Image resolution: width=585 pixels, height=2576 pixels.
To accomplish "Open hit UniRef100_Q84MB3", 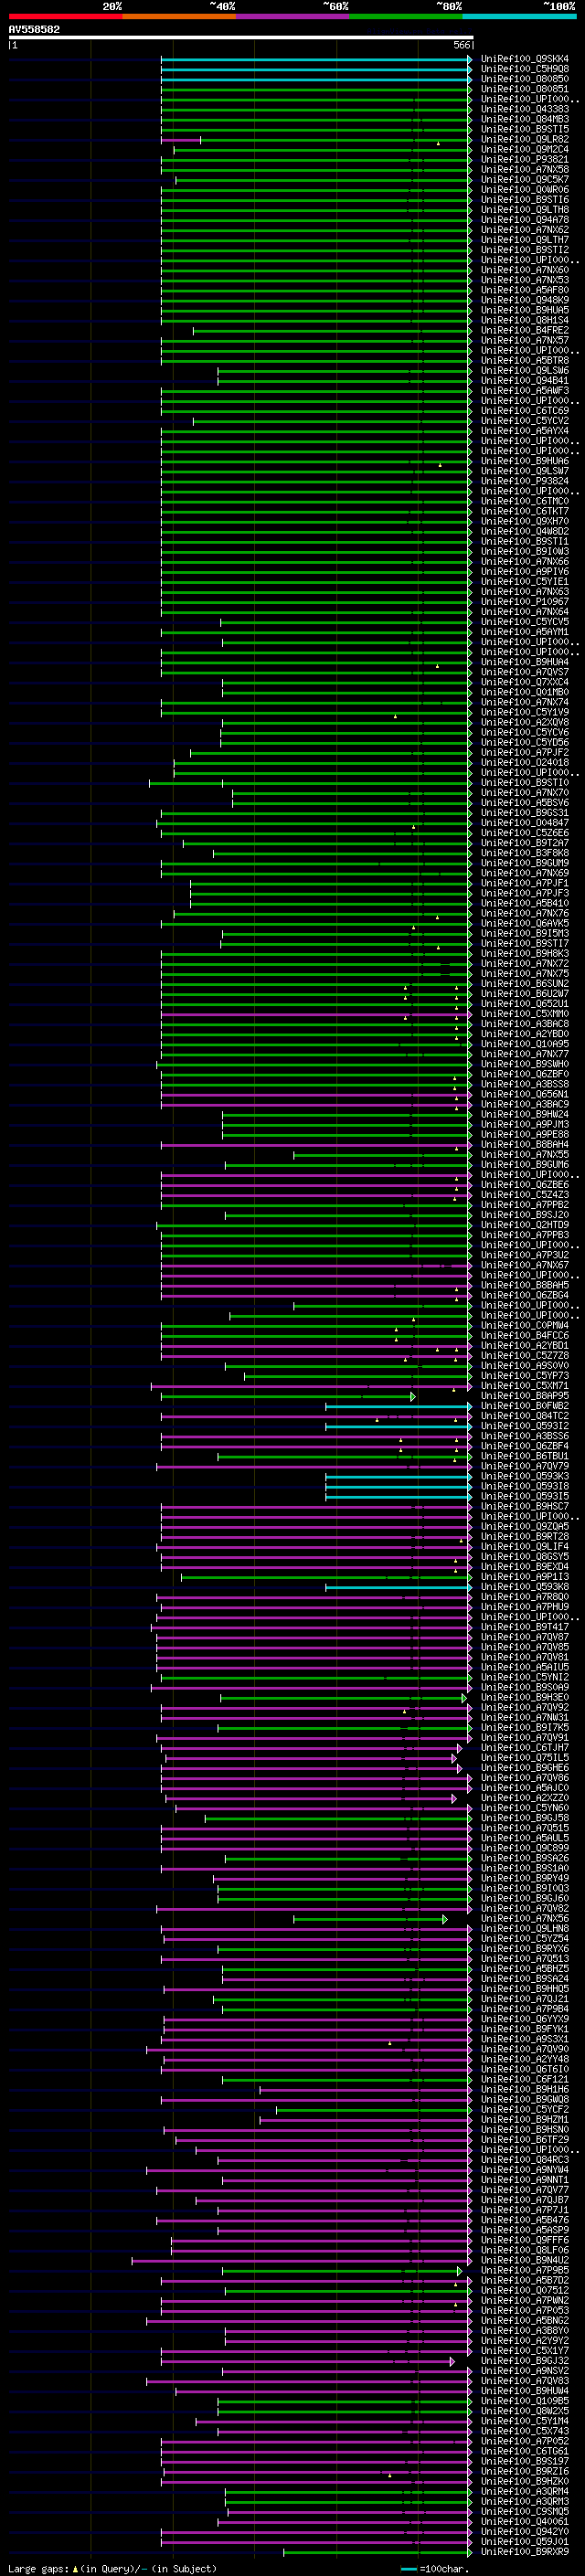I will 525,119.
